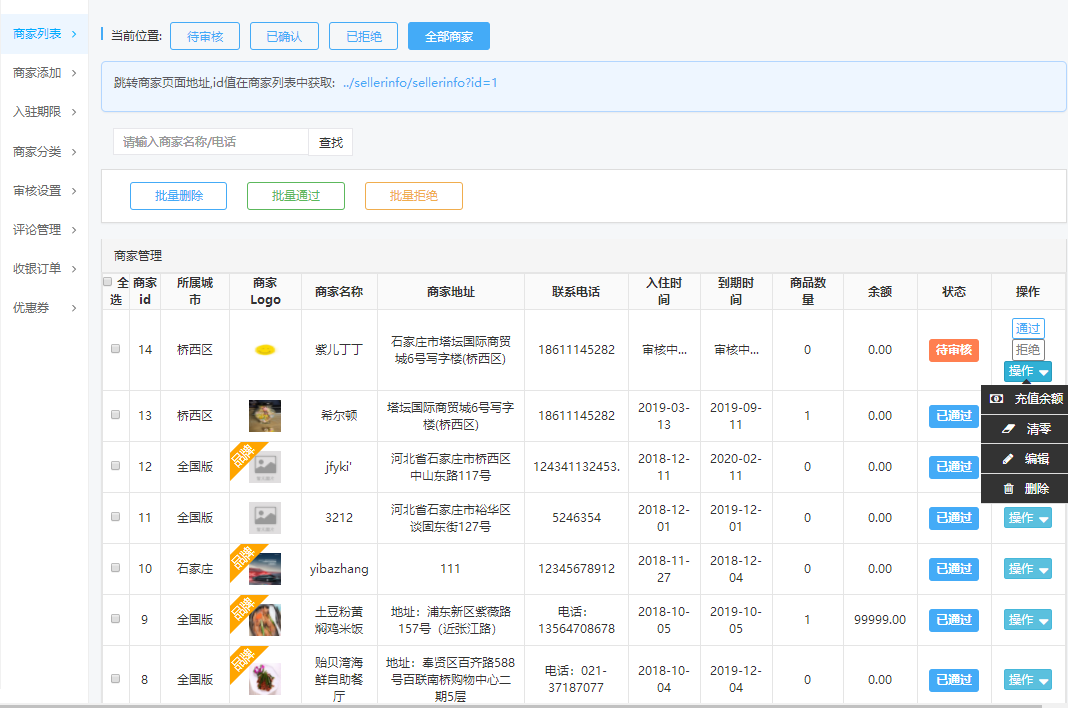The width and height of the screenshot is (1068, 708).
Task: Focus the merchant name/phone search field
Action: pos(210,142)
